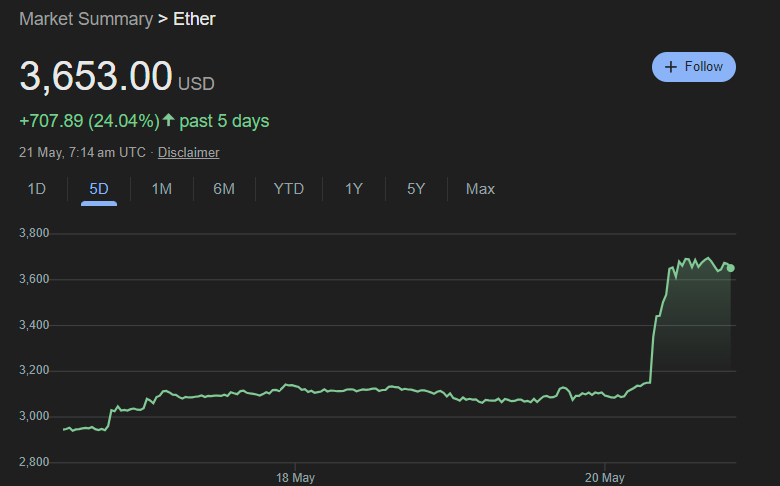Click the Follow button
Image resolution: width=780 pixels, height=486 pixels.
[693, 67]
